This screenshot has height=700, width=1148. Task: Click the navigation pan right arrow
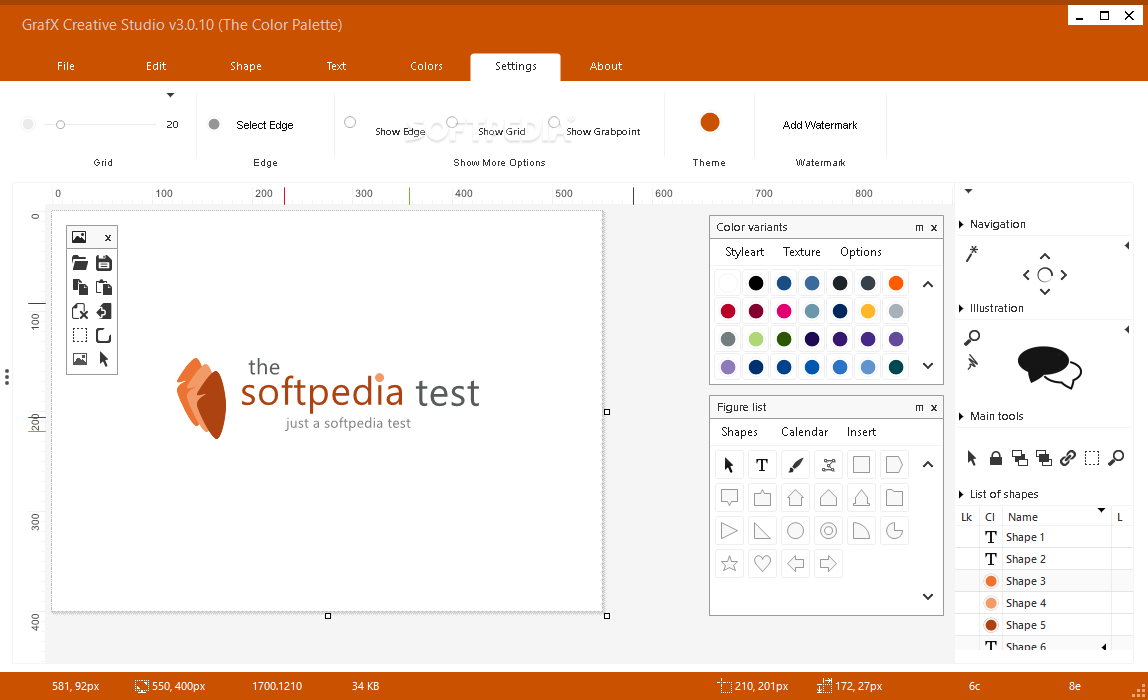(x=1064, y=275)
